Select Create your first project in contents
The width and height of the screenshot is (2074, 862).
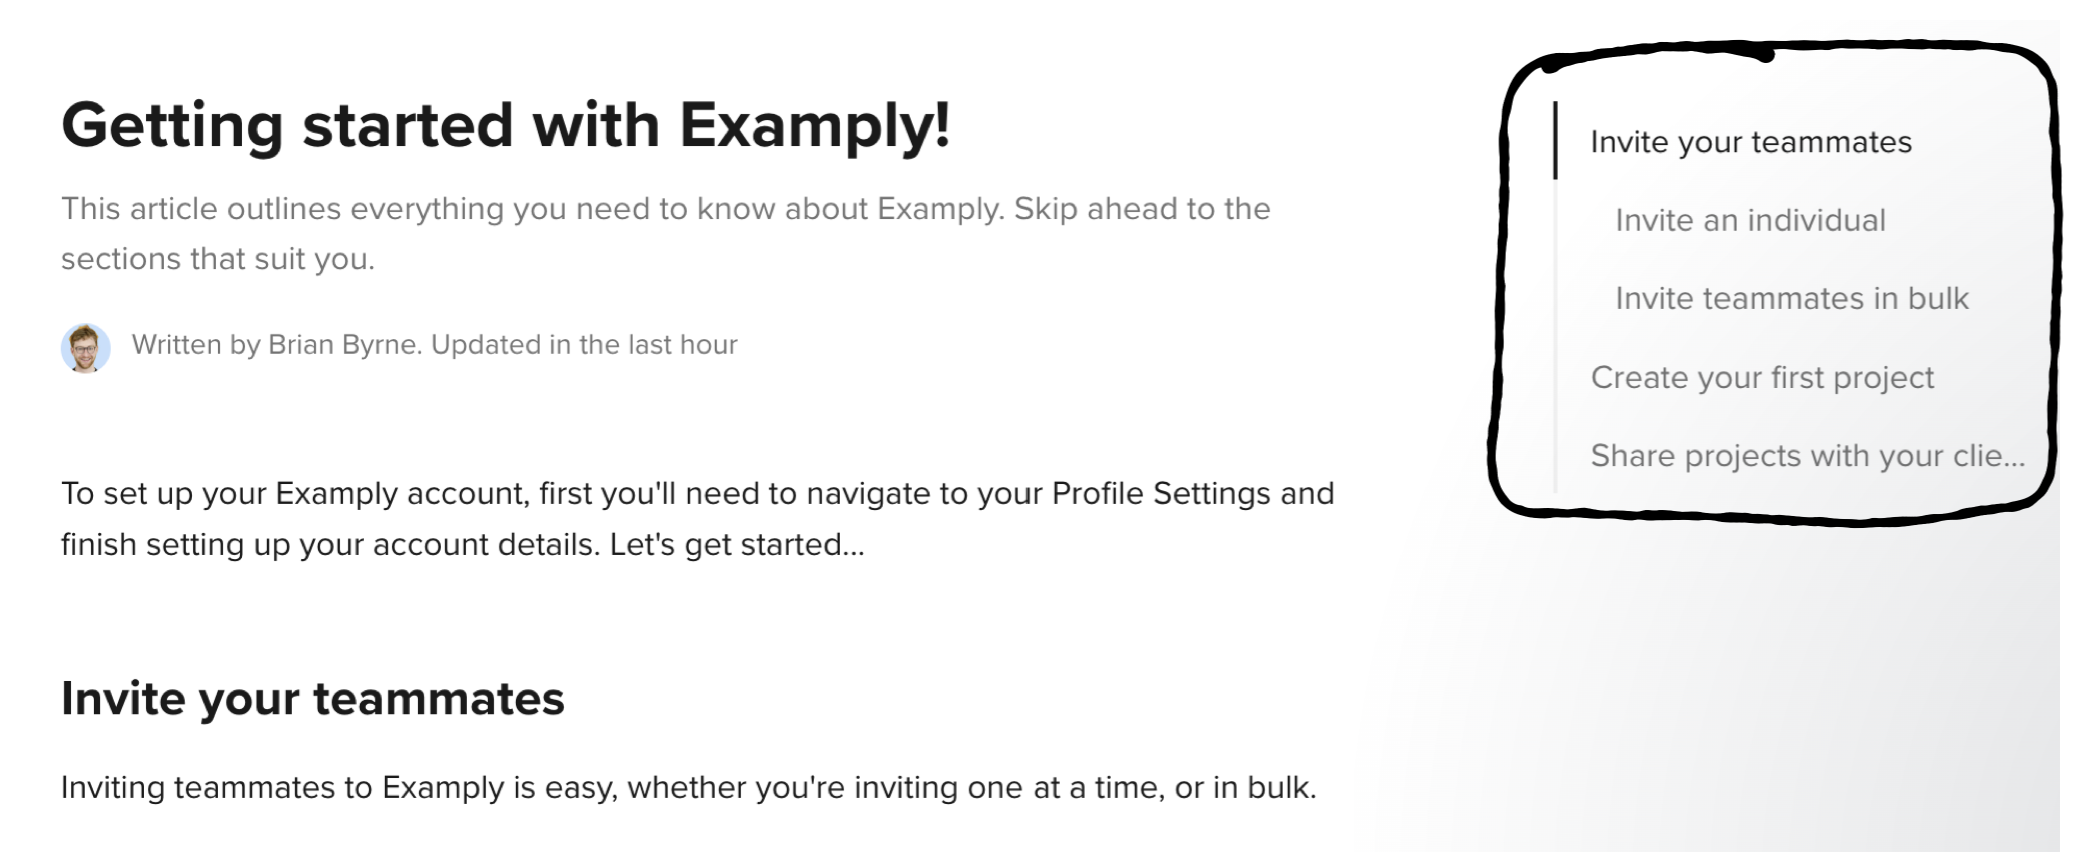[x=1762, y=377]
